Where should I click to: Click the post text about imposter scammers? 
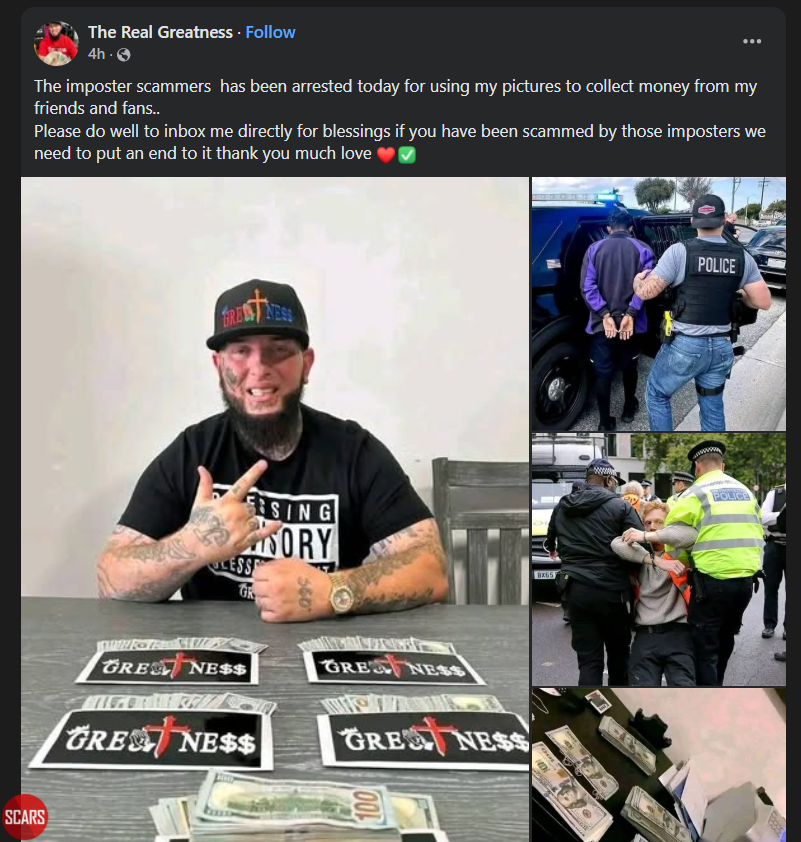(x=400, y=120)
